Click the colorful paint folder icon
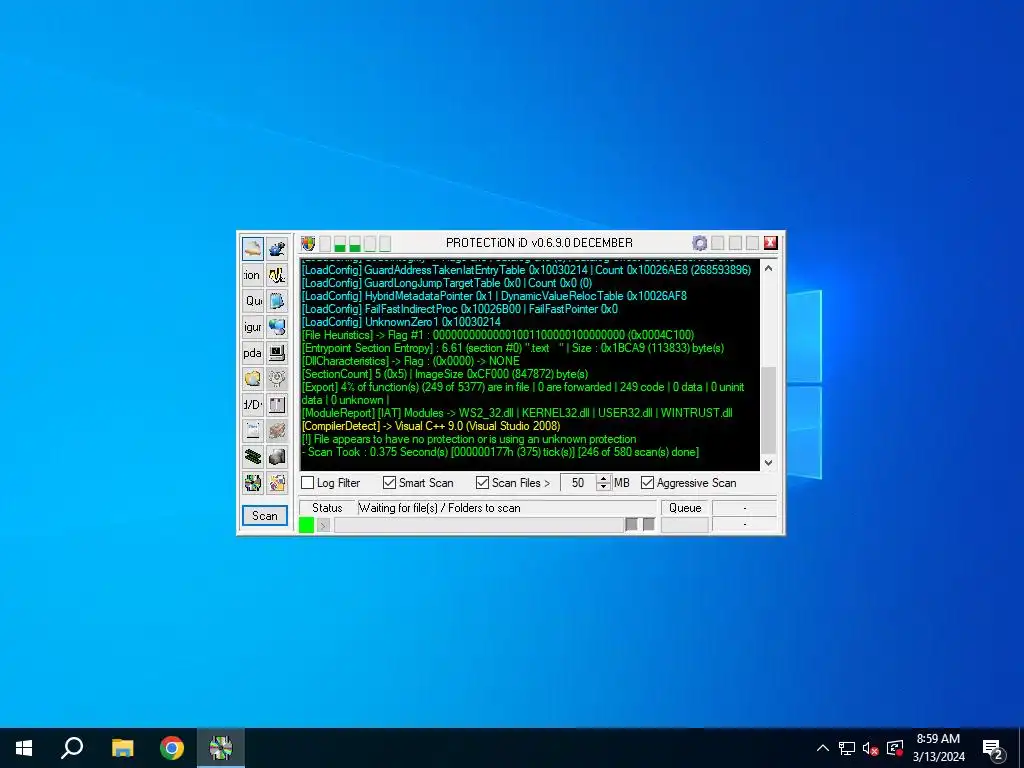 [x=277, y=483]
